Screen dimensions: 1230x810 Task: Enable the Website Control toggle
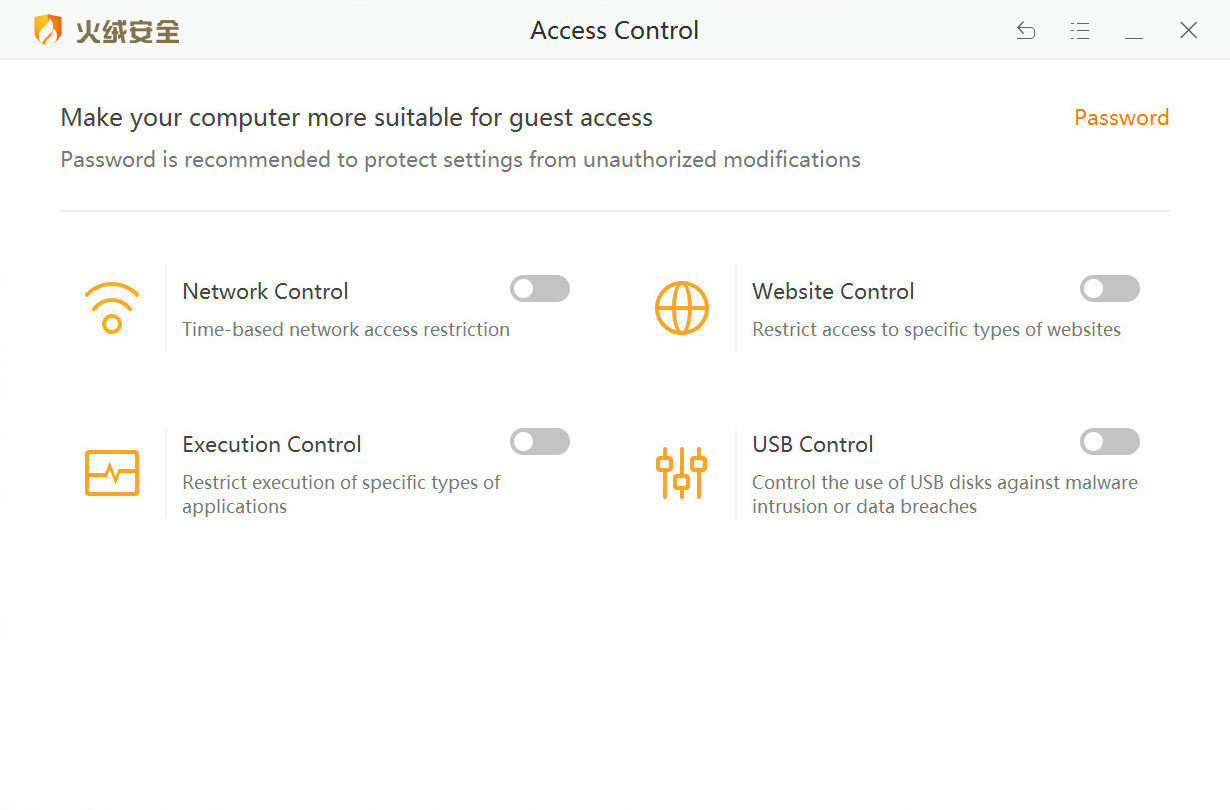[1109, 288]
